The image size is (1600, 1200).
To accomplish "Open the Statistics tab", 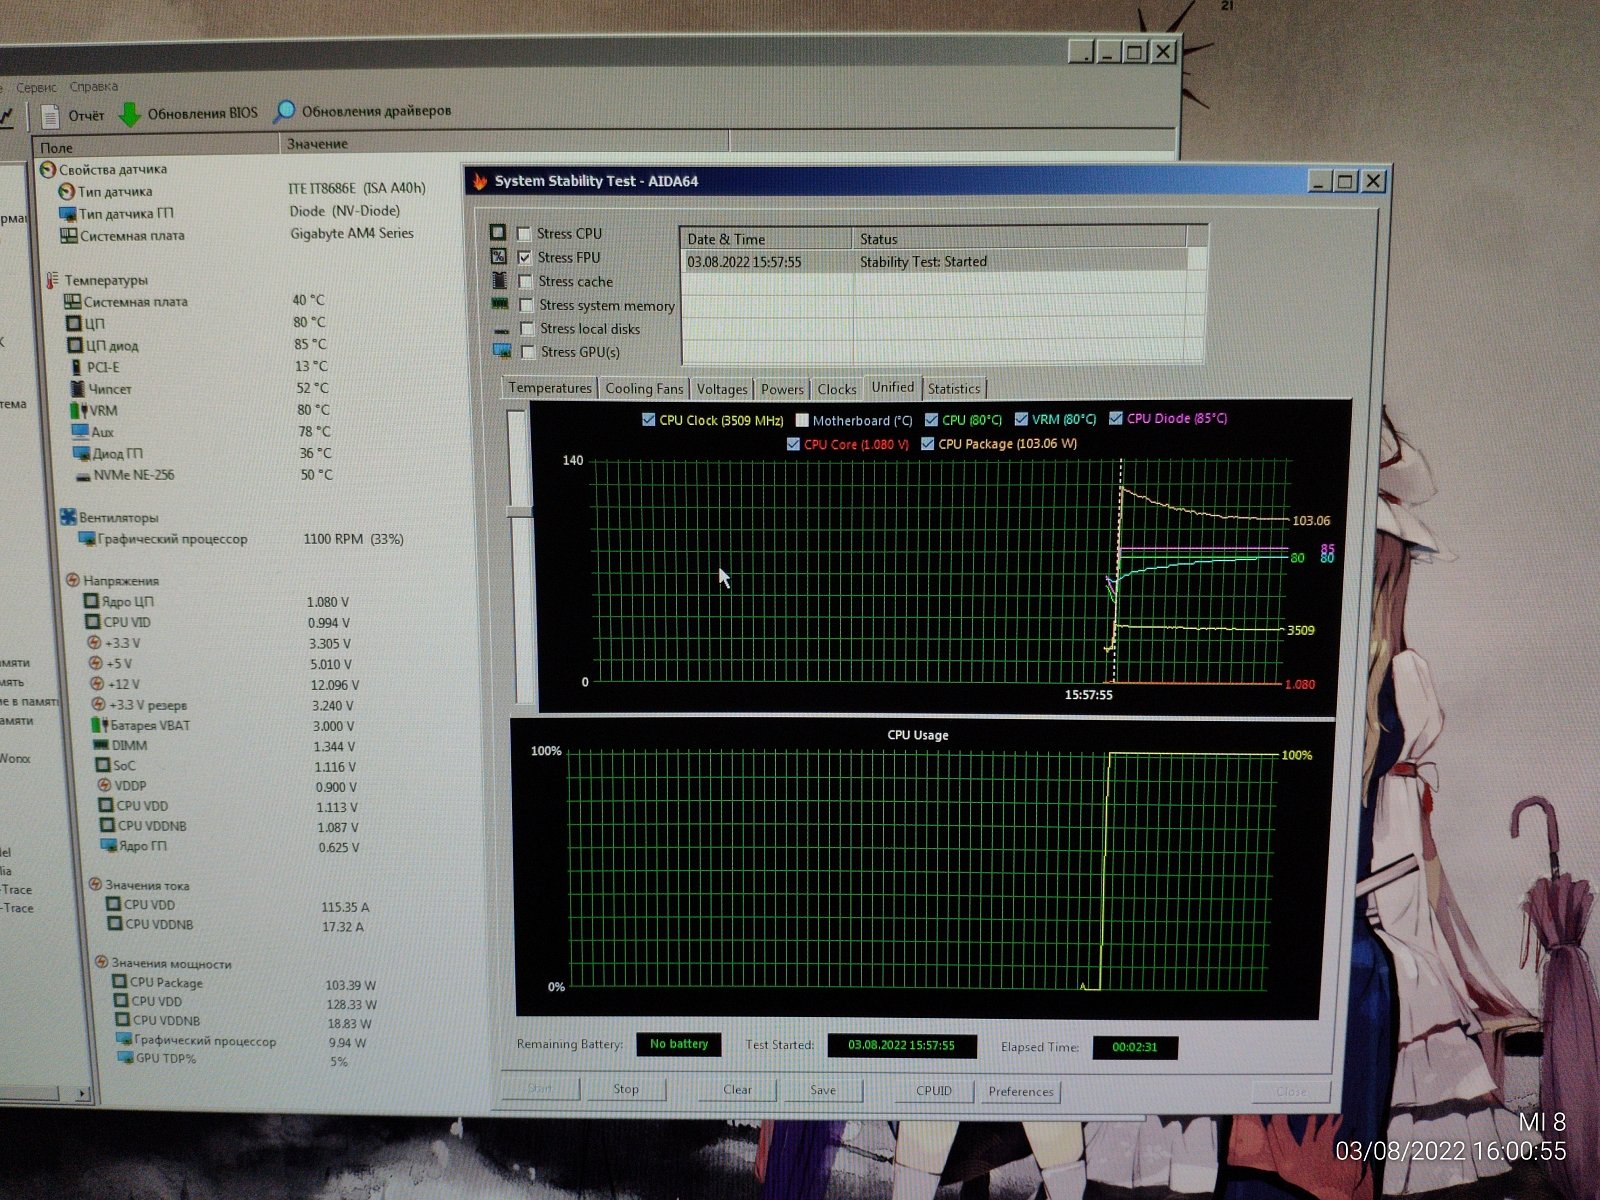I will pyautogui.click(x=954, y=389).
